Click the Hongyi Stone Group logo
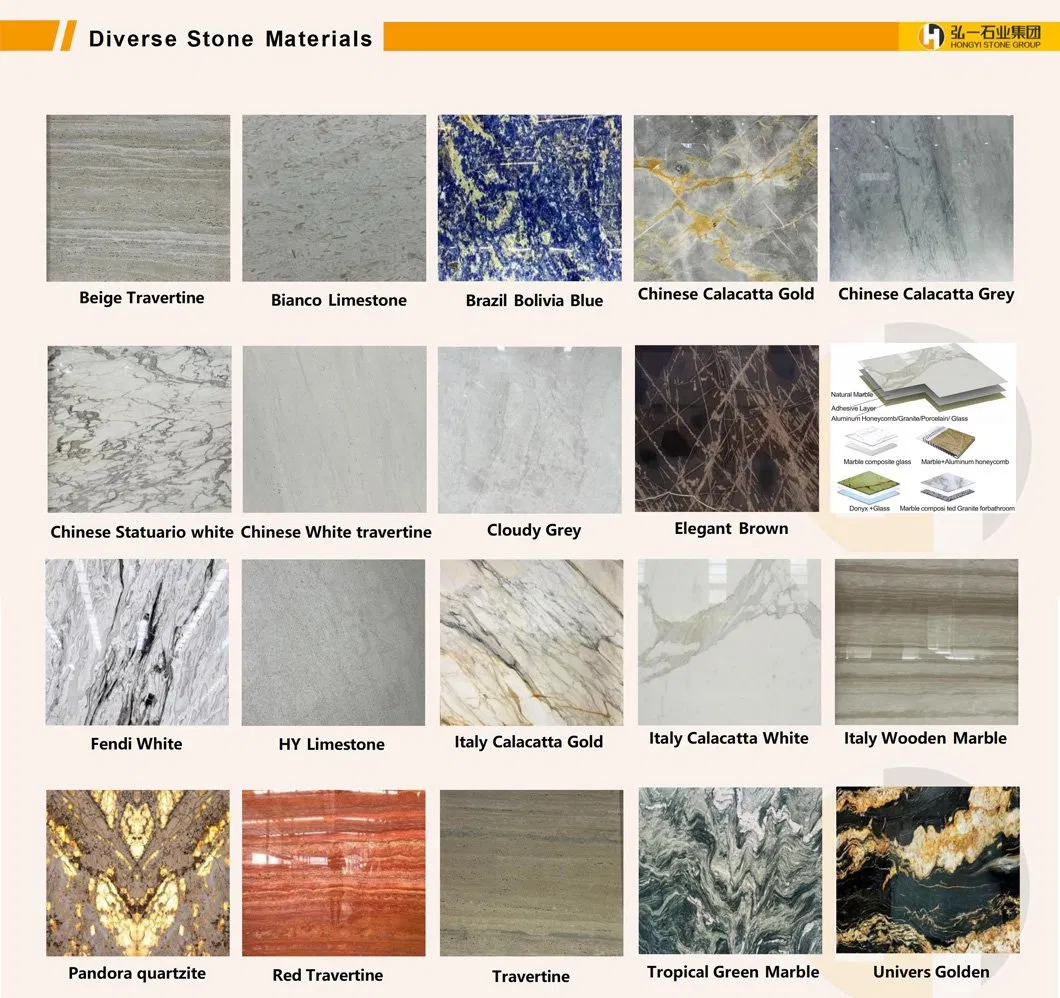The height and width of the screenshot is (998, 1060). click(x=977, y=36)
